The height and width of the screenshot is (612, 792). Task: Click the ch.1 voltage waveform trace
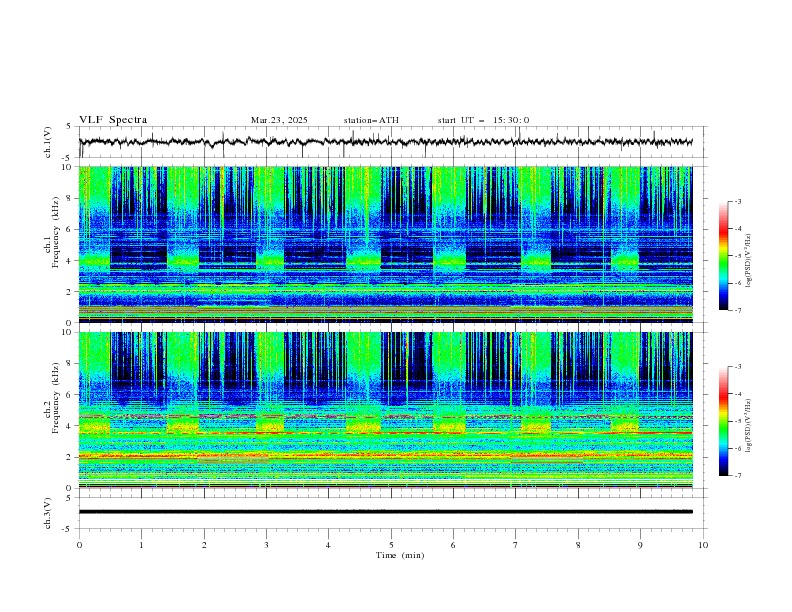click(385, 142)
